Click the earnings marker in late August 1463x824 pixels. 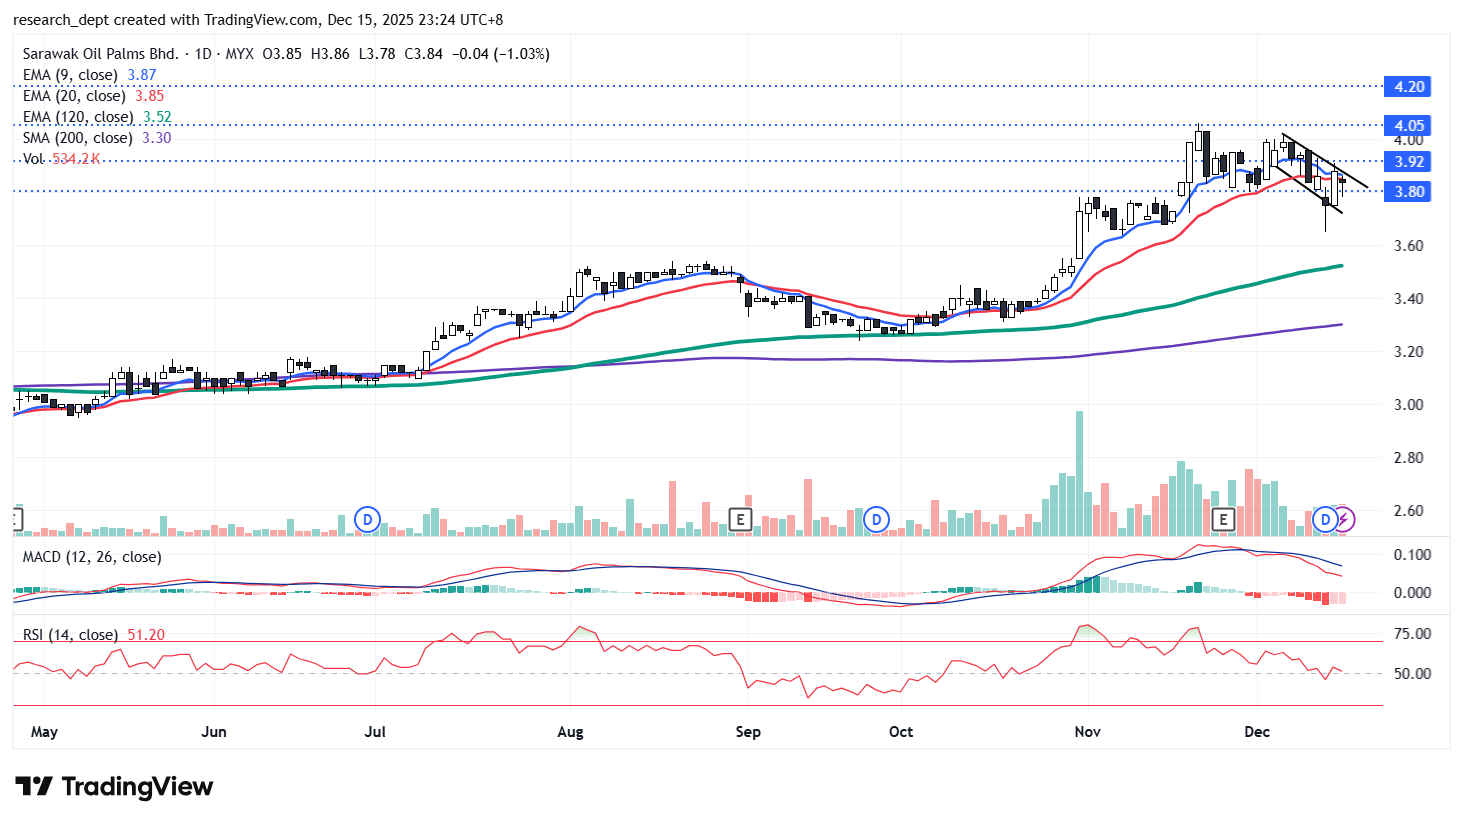(740, 520)
